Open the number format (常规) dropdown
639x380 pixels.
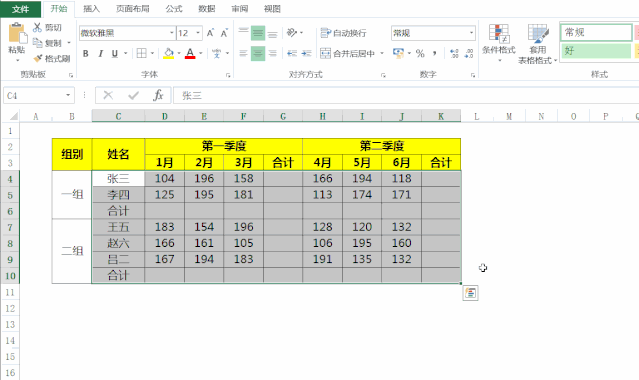(x=472, y=33)
